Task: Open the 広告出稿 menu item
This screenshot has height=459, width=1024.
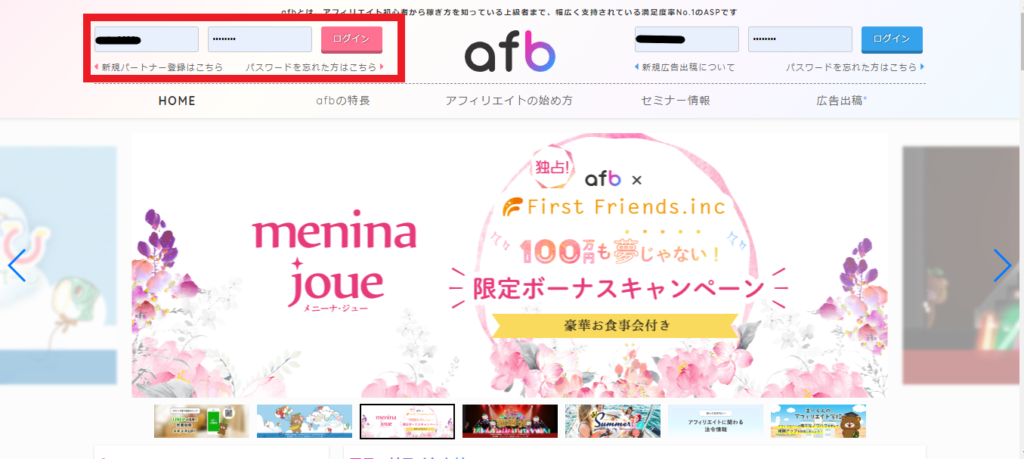Action: click(841, 101)
